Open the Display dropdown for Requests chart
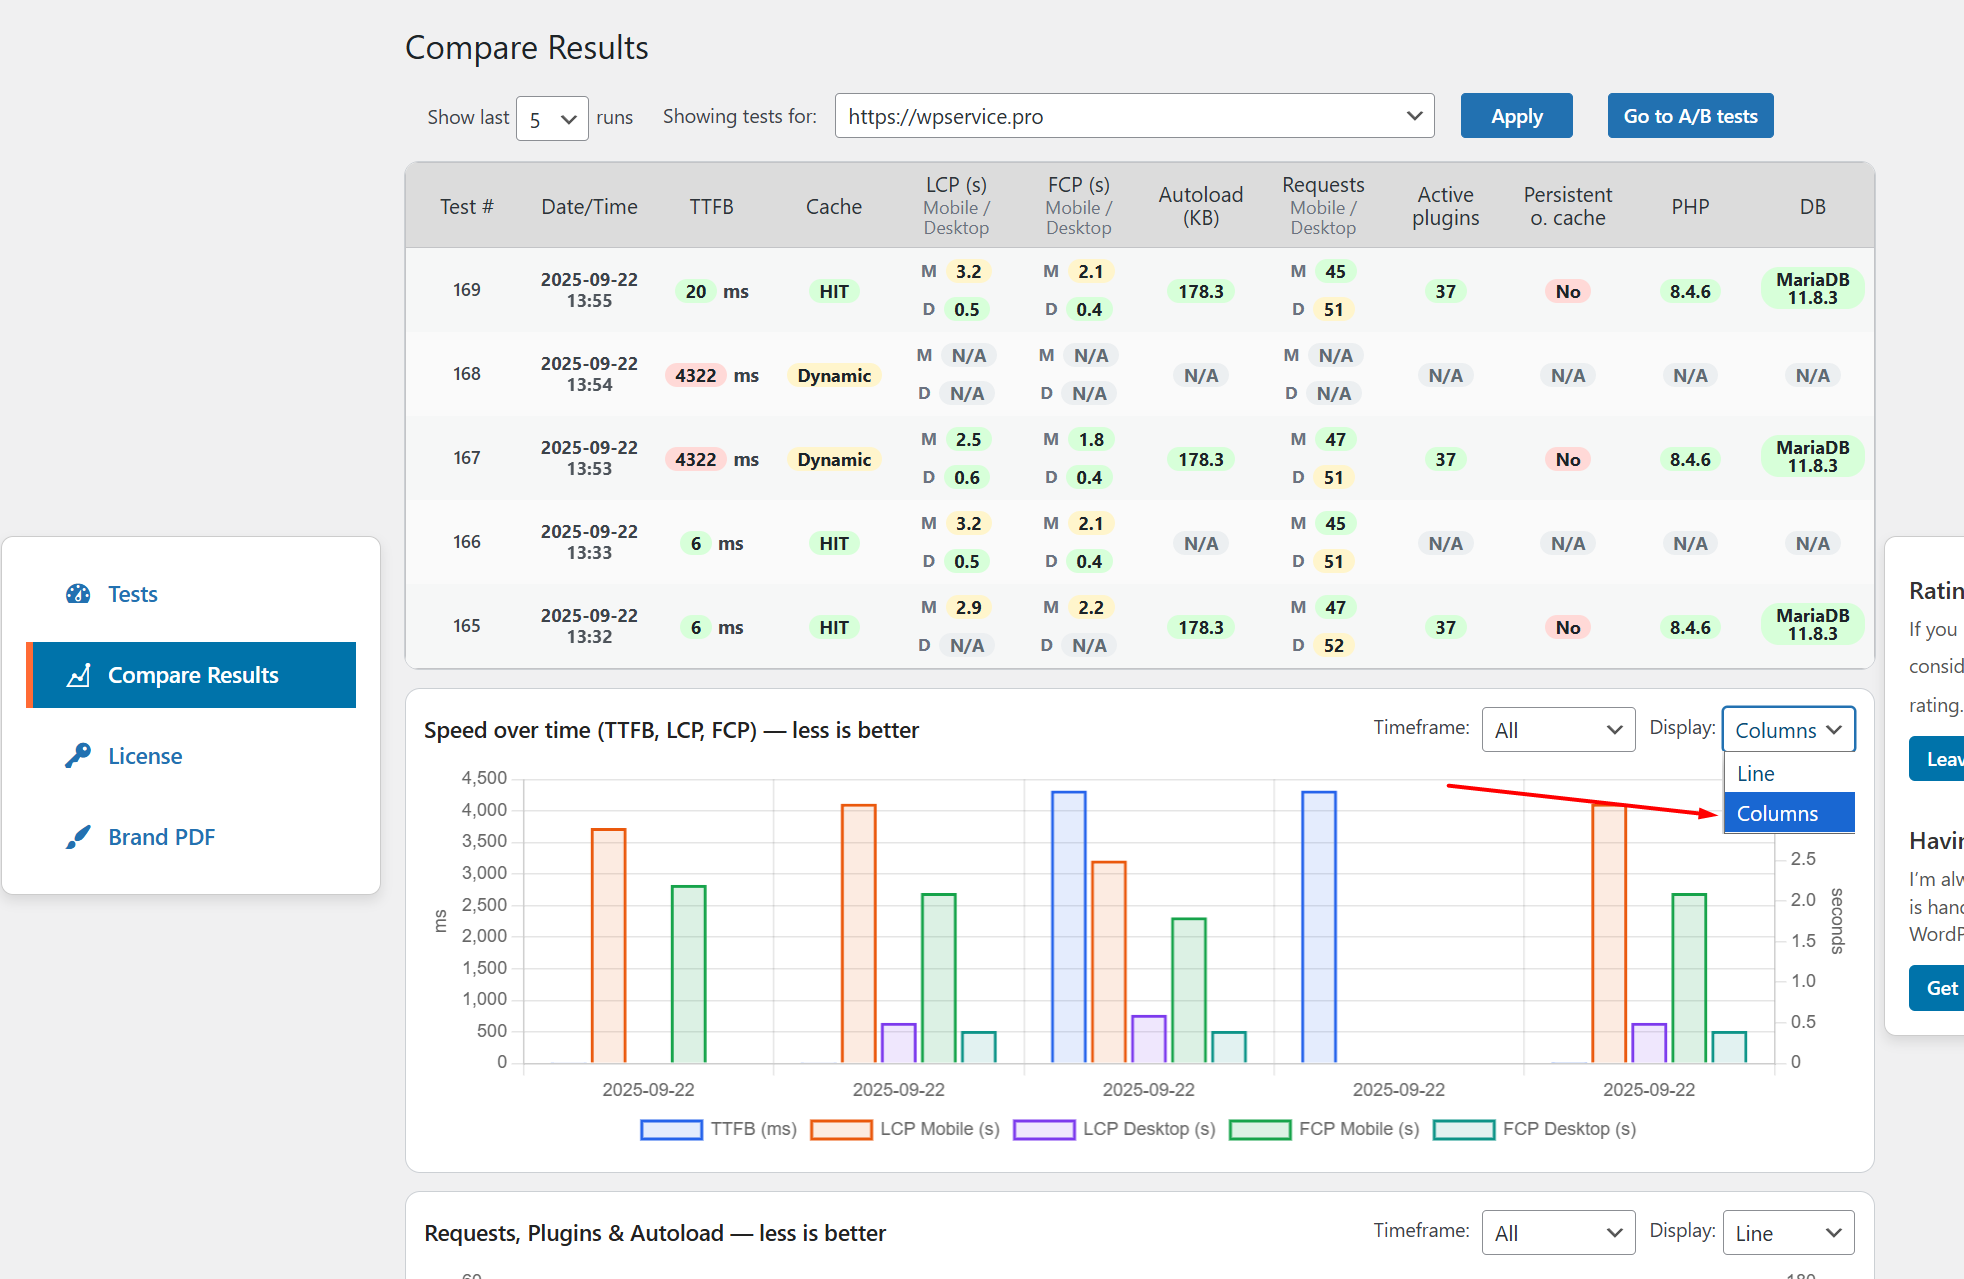 coord(1788,1232)
